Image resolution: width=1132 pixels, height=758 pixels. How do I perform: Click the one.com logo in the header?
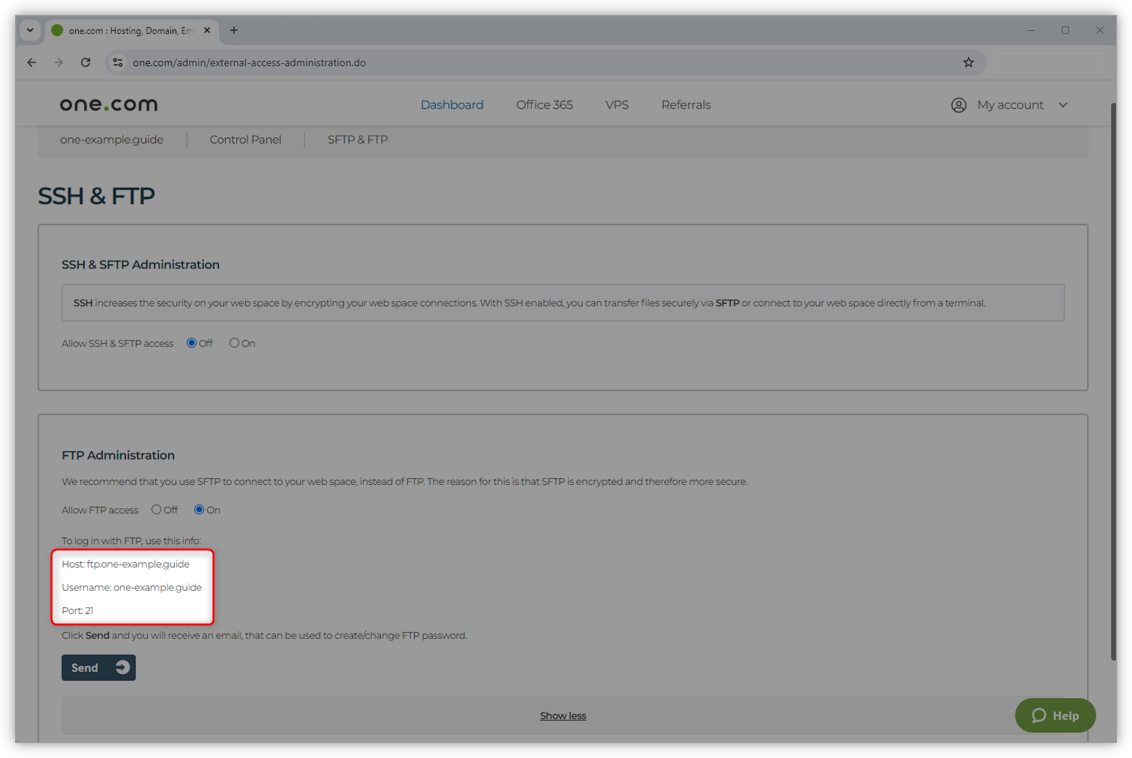(x=108, y=103)
